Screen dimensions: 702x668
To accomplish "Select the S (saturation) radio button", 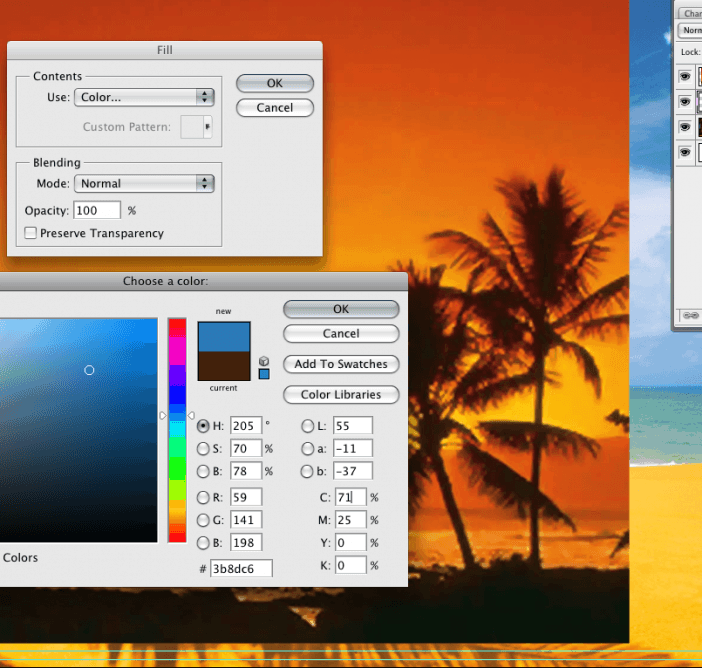I will tap(204, 449).
